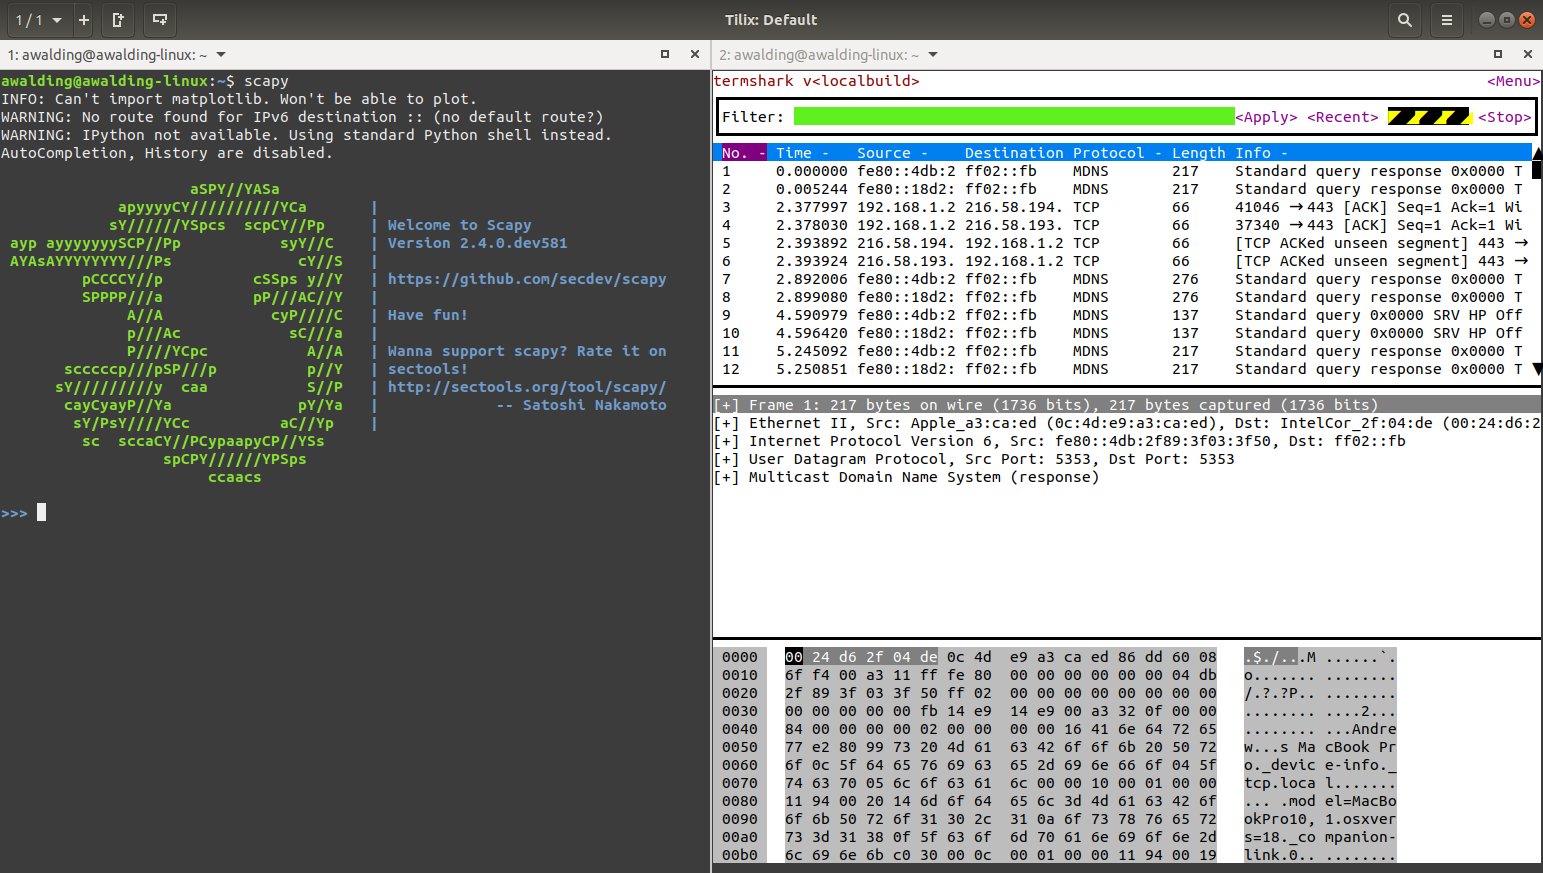Image resolution: width=1543 pixels, height=873 pixels.
Task: Click the green Filter input field
Action: coord(1013,117)
